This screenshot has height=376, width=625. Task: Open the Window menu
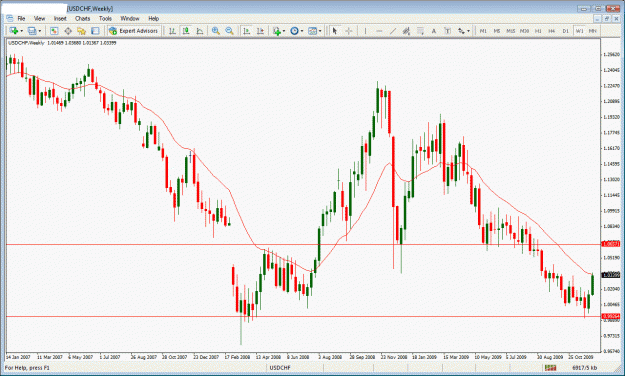(130, 18)
